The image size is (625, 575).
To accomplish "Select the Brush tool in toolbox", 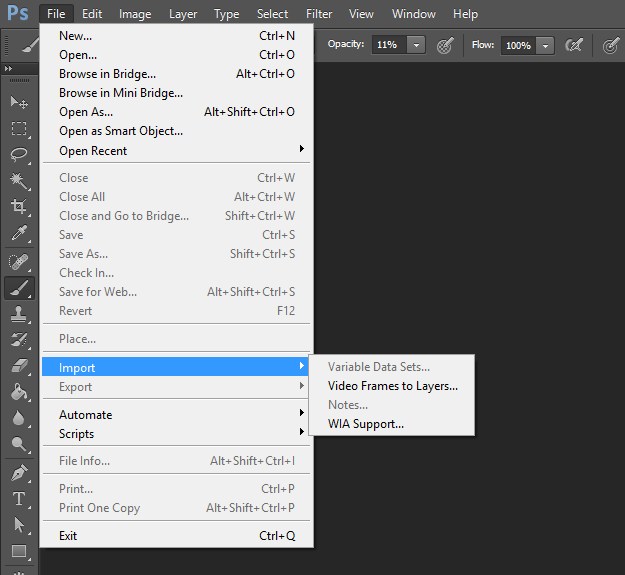I will pyautogui.click(x=19, y=288).
